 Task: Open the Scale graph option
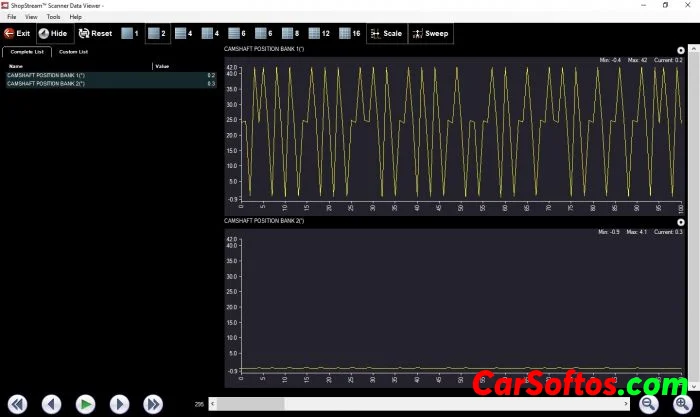(x=385, y=33)
